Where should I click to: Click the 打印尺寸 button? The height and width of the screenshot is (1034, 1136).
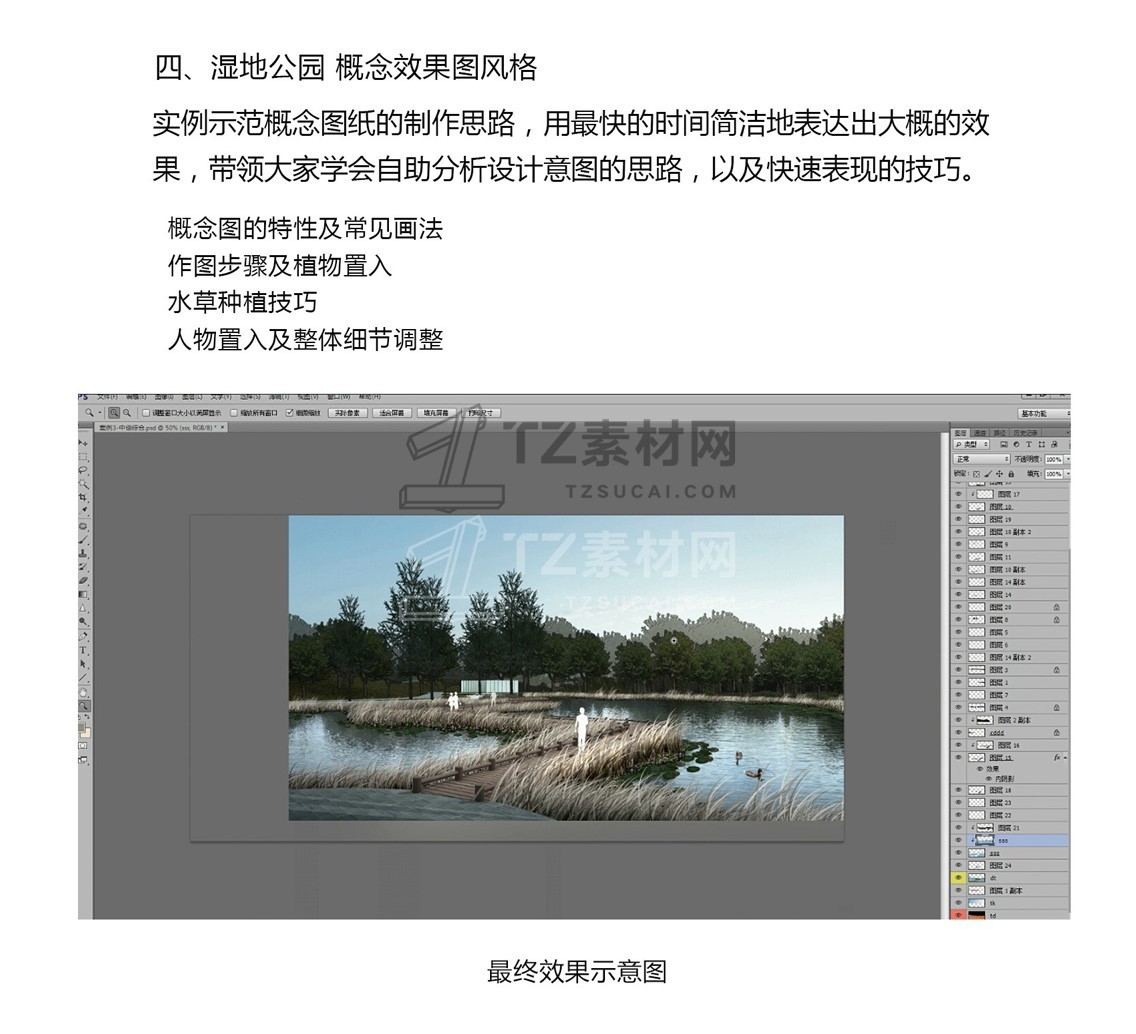click(480, 412)
